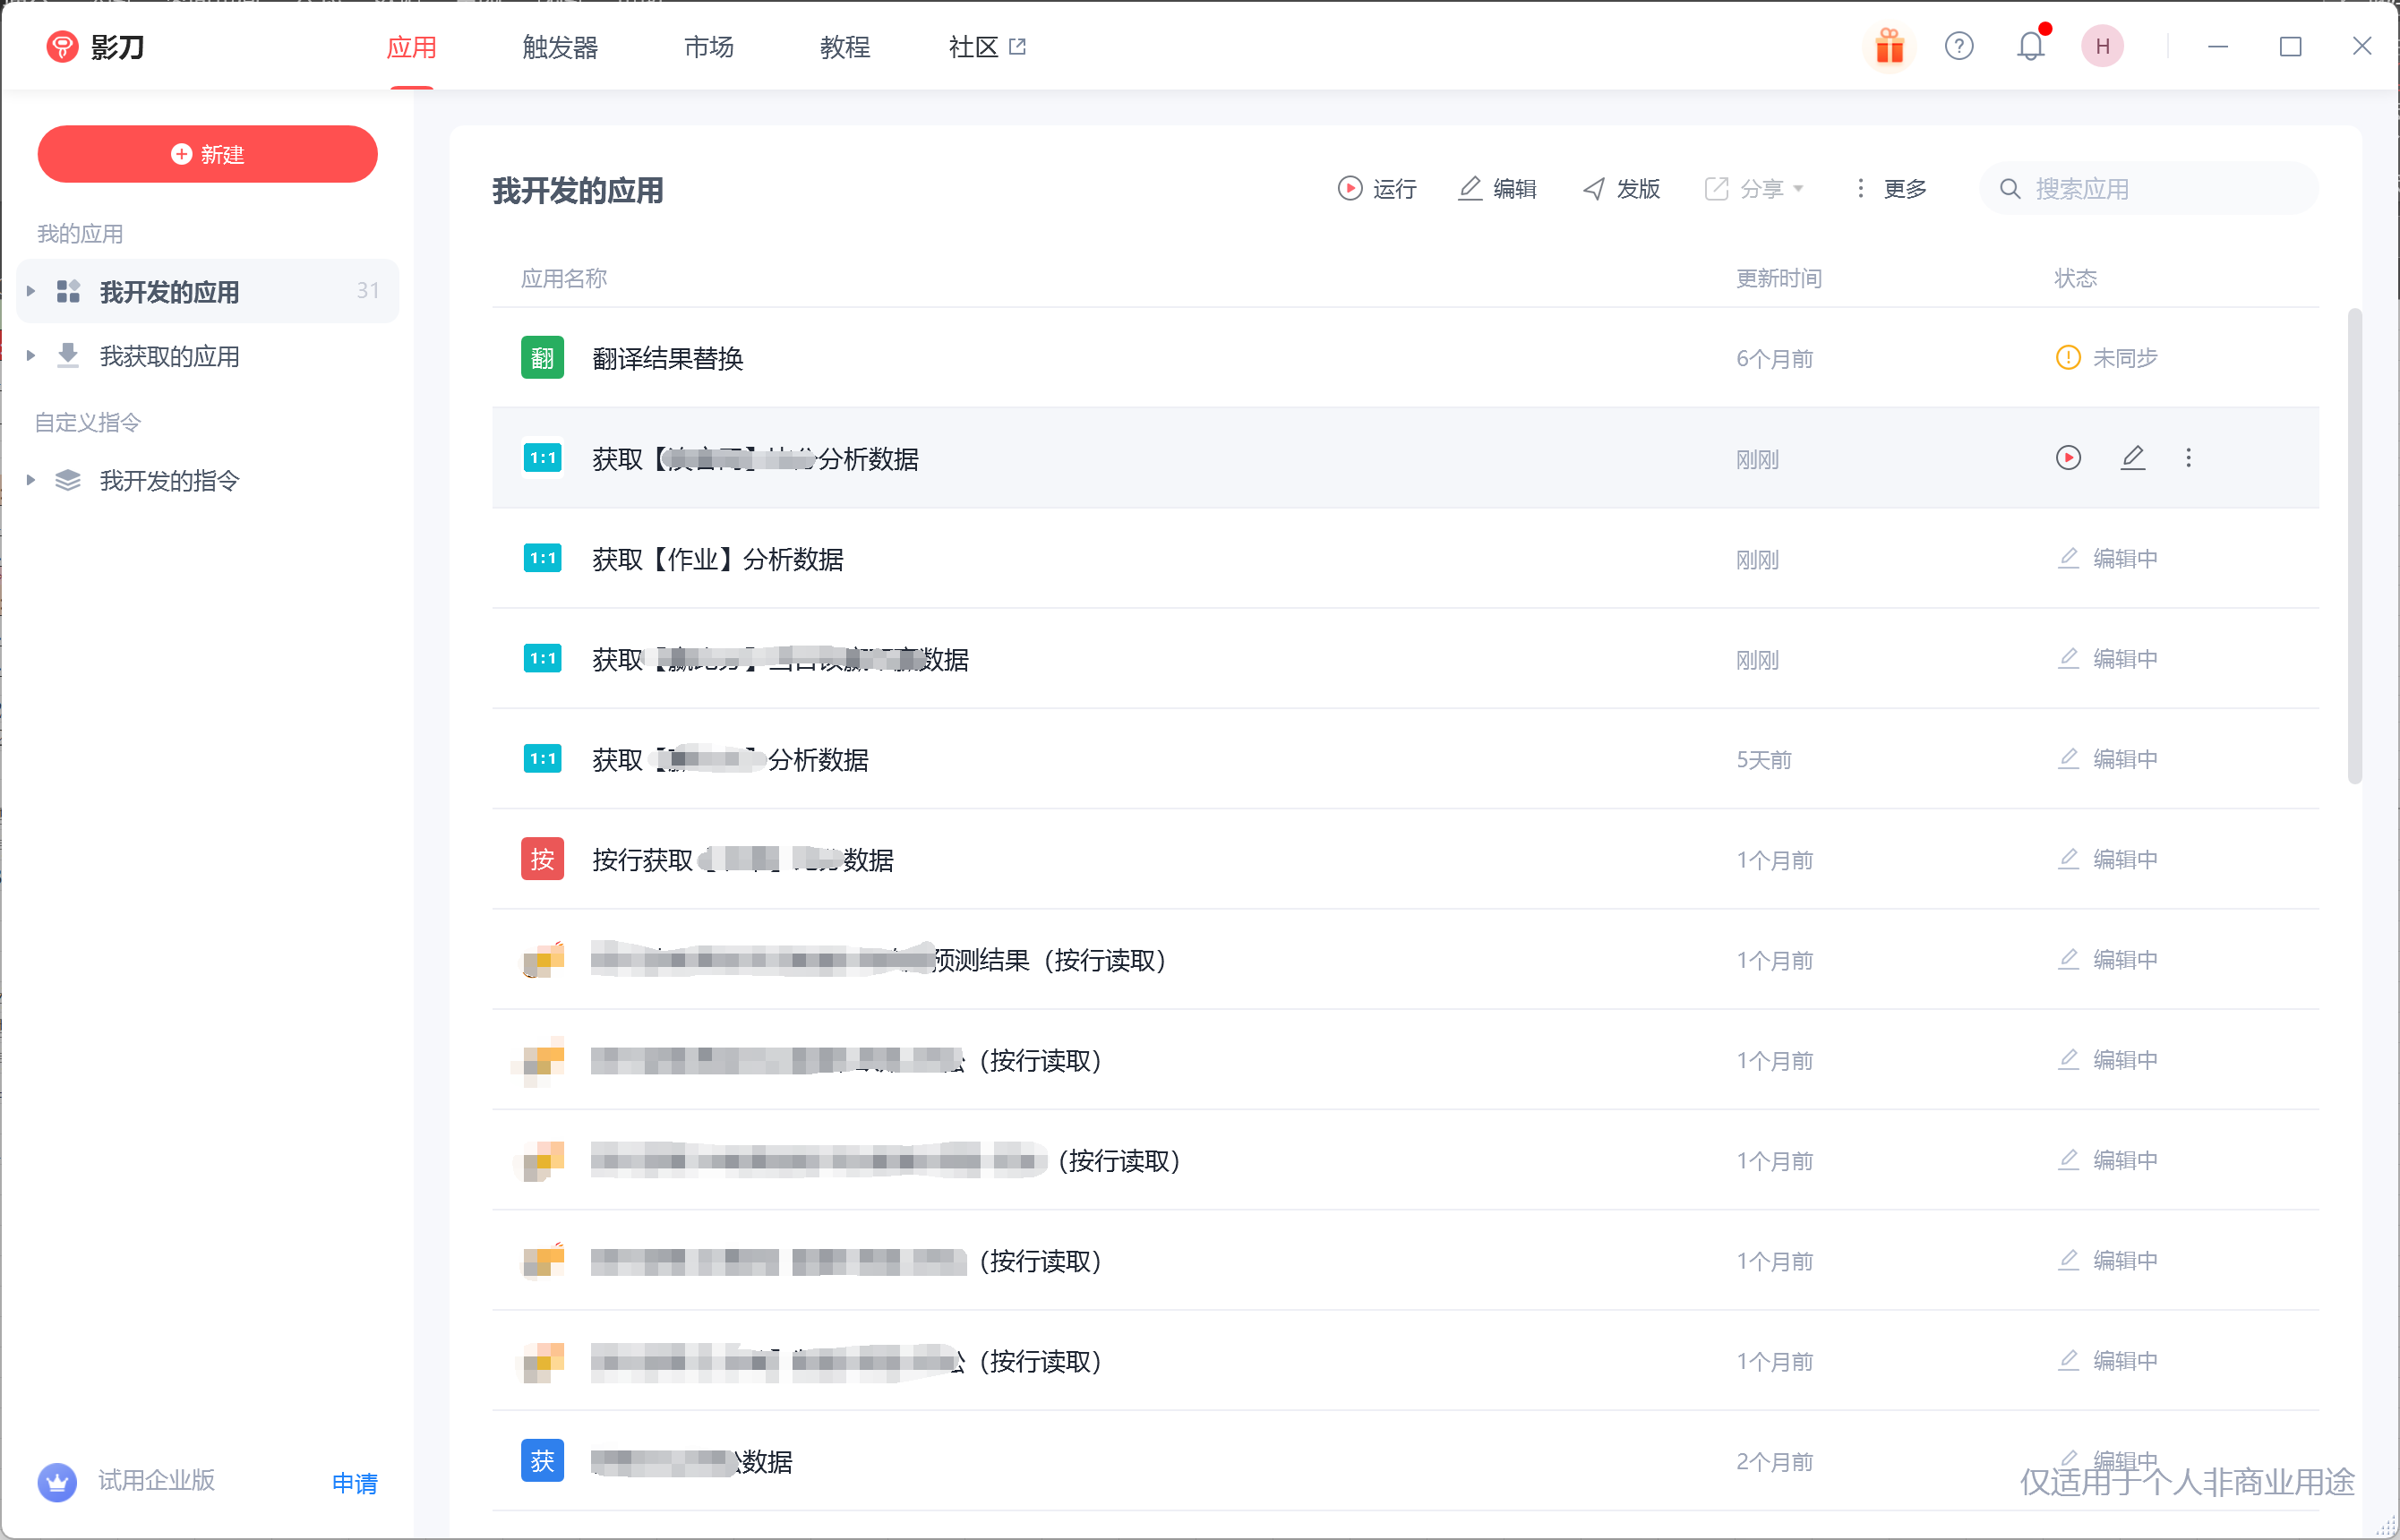Click the app list vertical scrollbar
The height and width of the screenshot is (1540, 2400).
tap(2355, 546)
